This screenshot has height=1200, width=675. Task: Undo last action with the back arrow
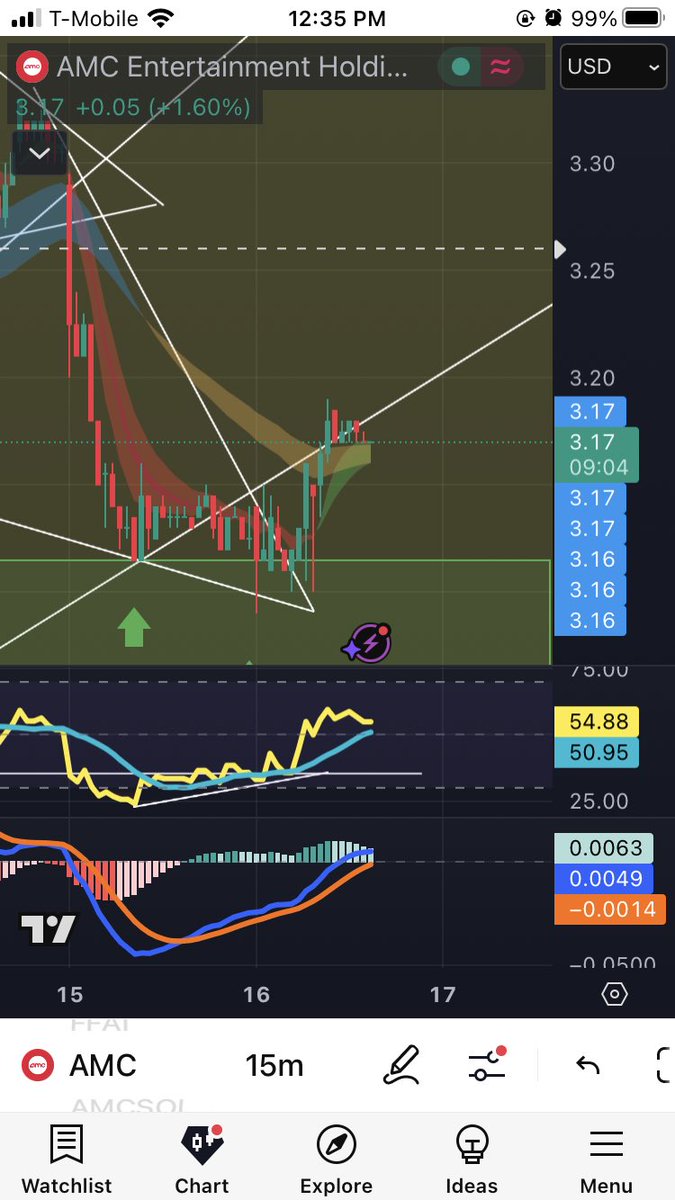[588, 1066]
